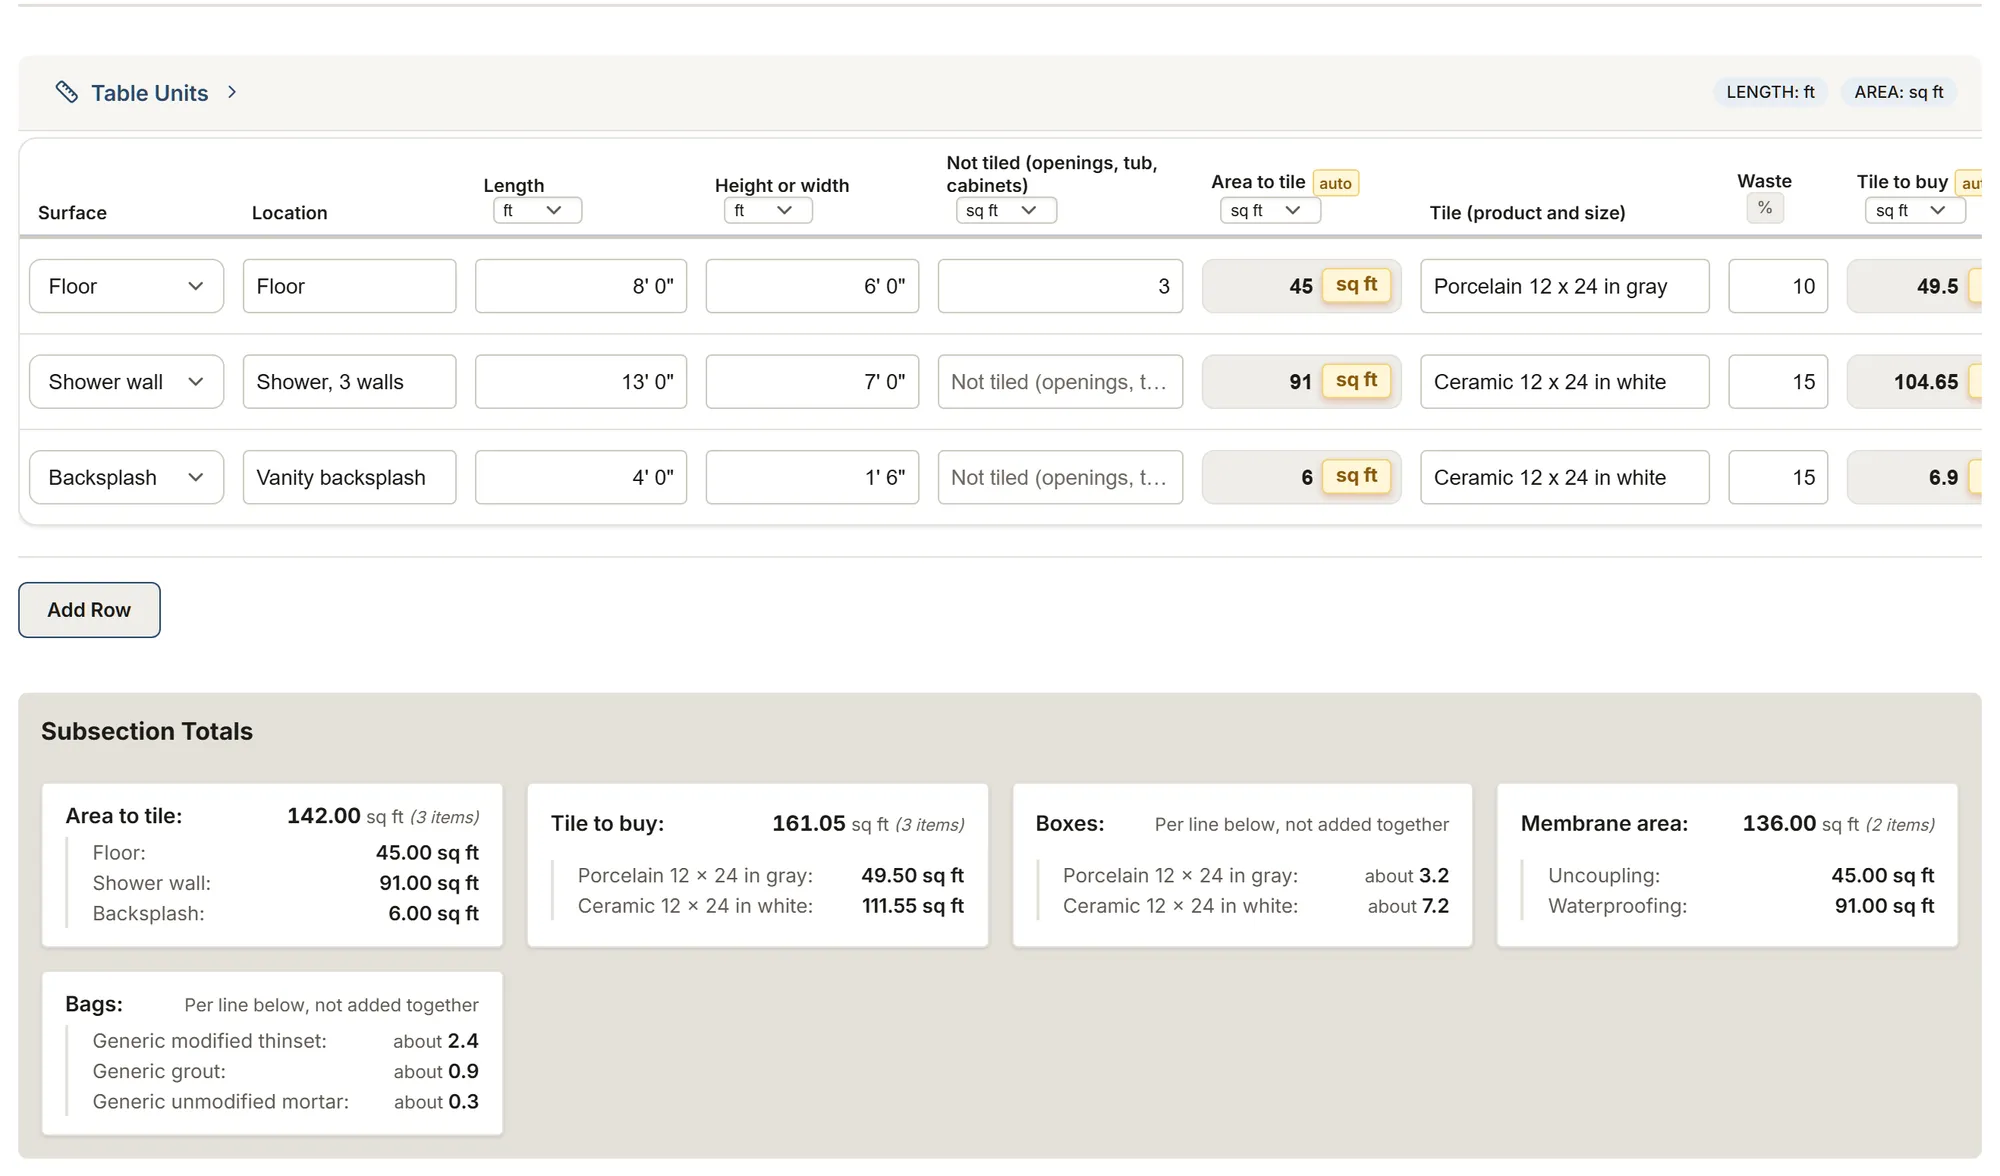Click the 13' 0" length field
Screen dimensions: 2000x1176
581,382
